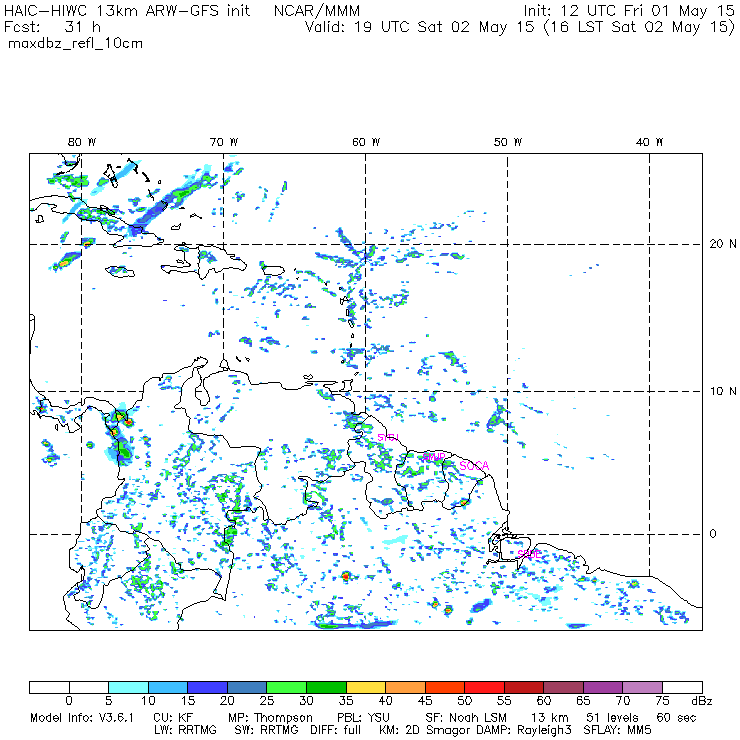
Task: Click the NCAR/MMM header text
Action: (317, 11)
